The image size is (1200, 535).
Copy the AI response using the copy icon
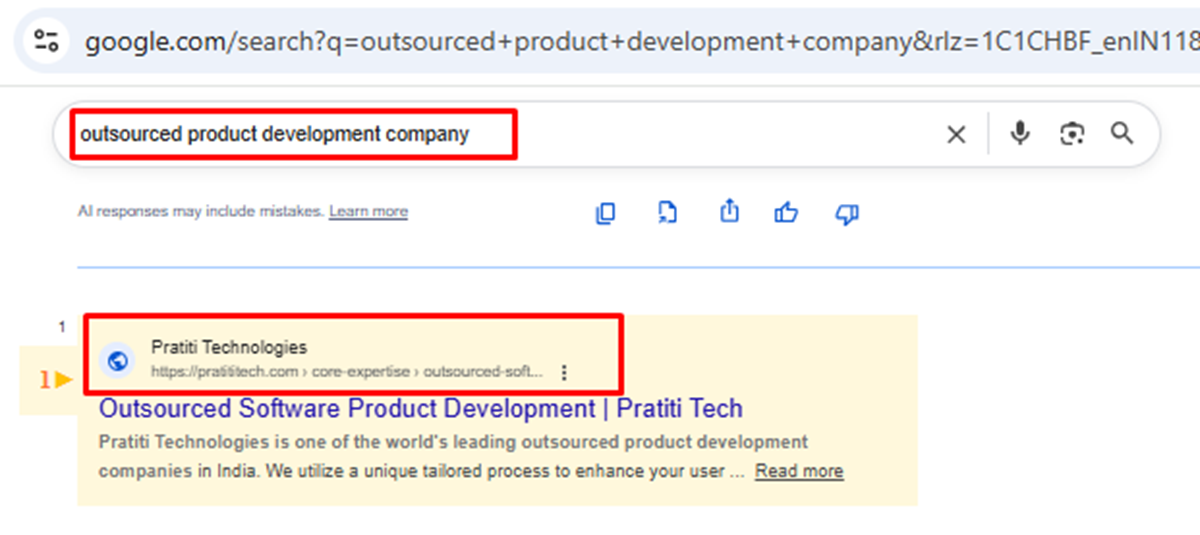[x=605, y=213]
